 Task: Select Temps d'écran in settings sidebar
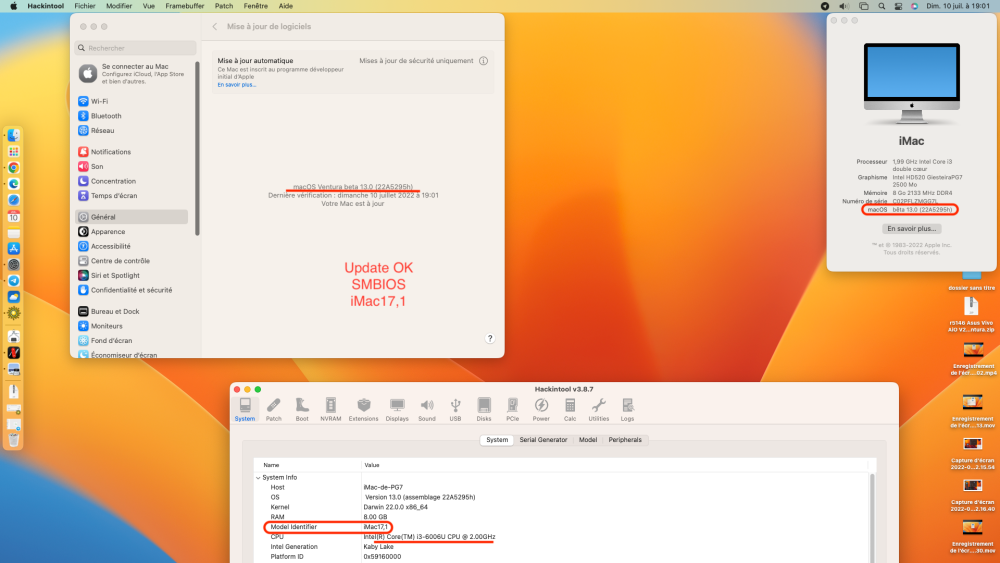tap(131, 196)
